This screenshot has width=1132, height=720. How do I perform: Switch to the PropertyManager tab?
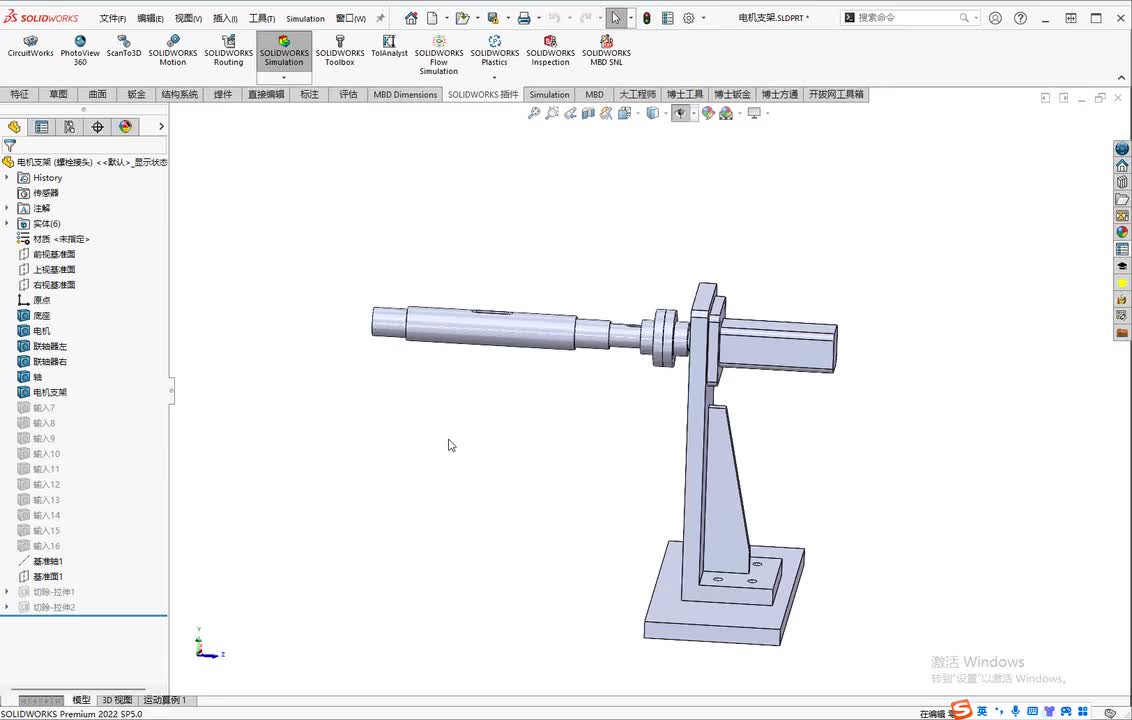pyautogui.click(x=42, y=127)
